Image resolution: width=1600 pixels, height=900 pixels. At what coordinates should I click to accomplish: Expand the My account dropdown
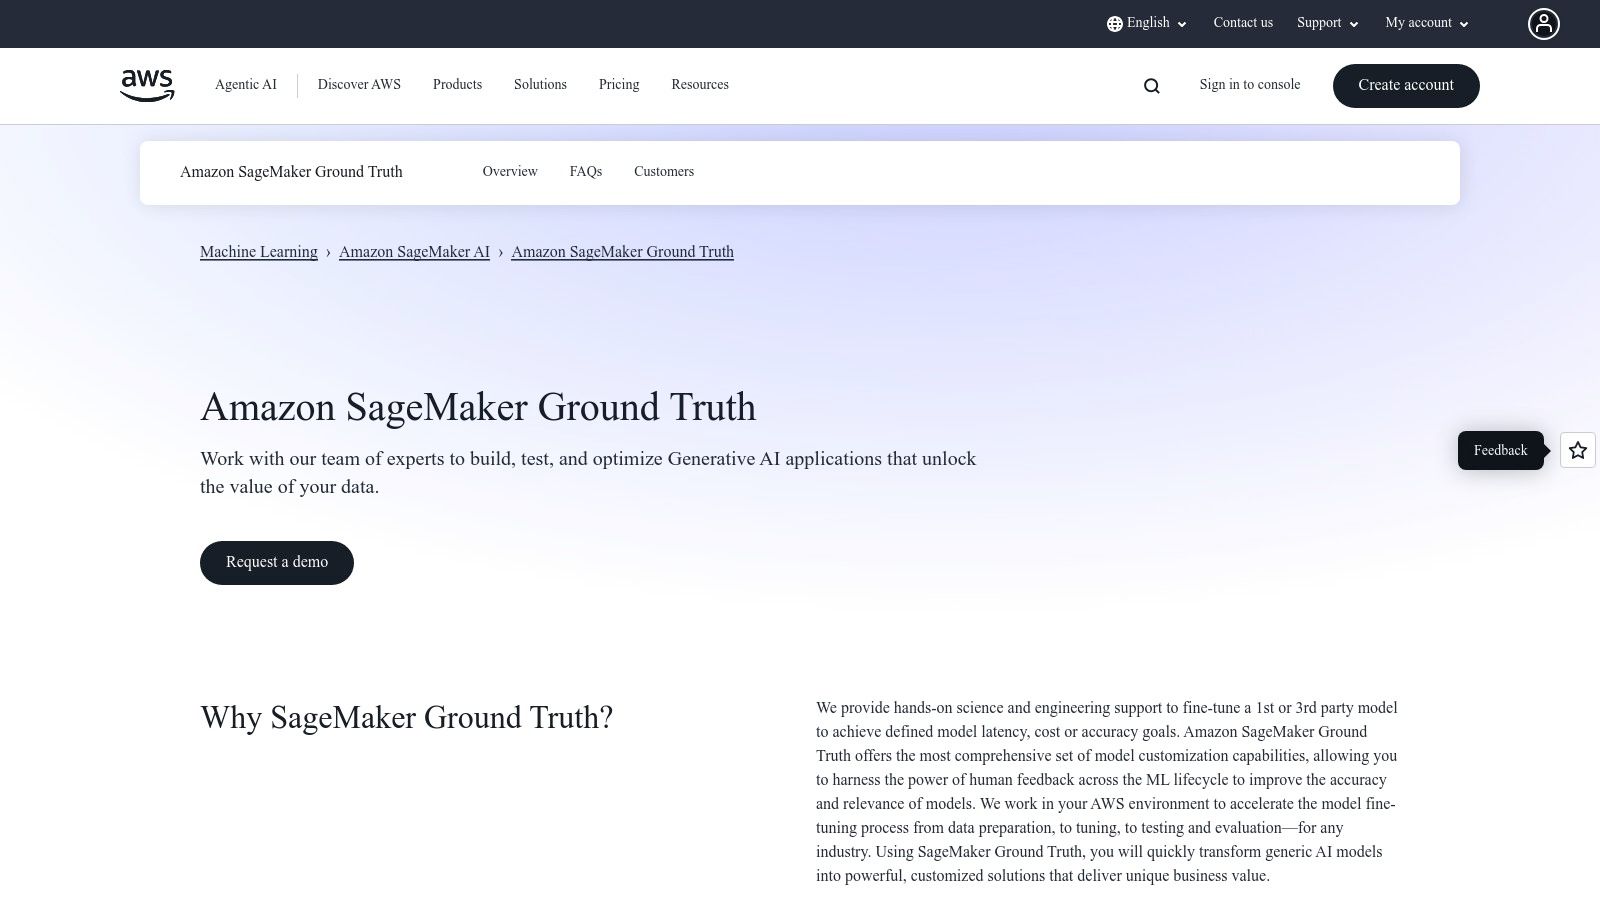pos(1427,23)
